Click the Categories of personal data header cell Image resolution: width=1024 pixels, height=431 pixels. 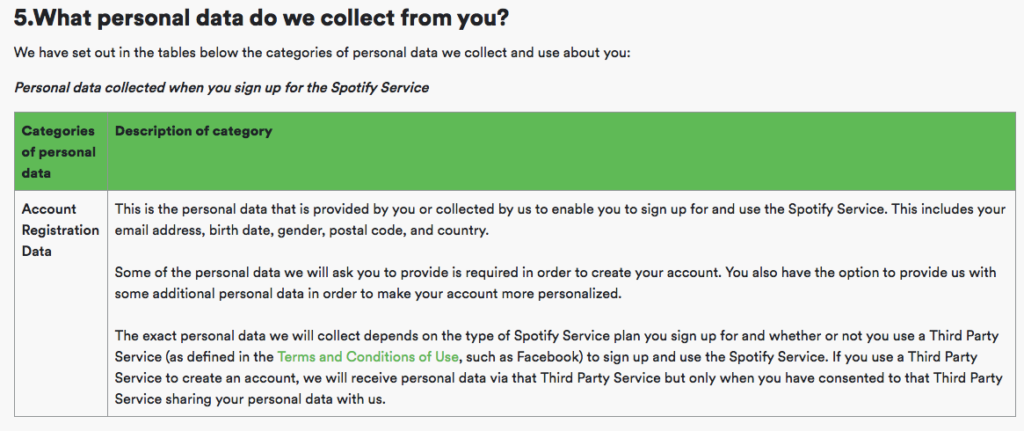[59, 152]
